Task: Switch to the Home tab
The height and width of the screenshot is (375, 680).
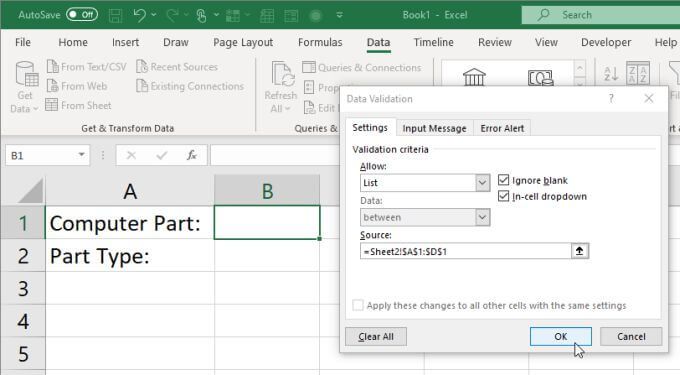Action: [73, 42]
